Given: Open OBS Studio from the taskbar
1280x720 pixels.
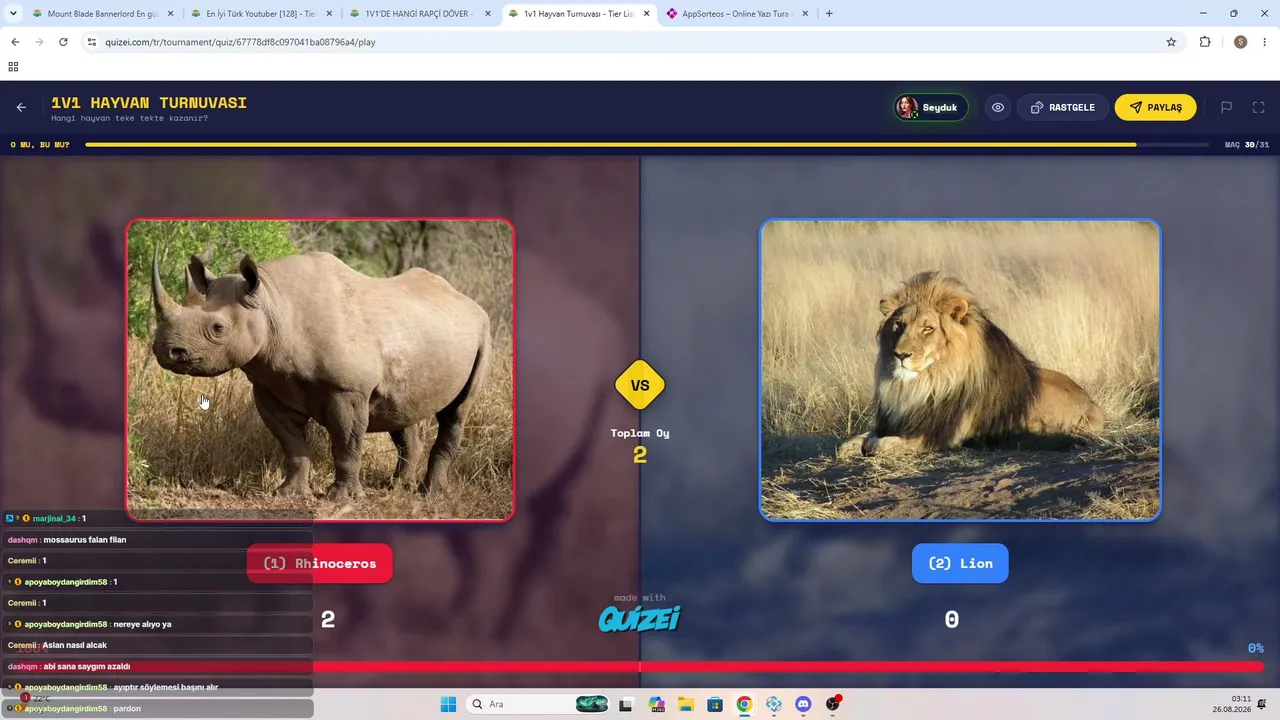Looking at the screenshot, I should click(833, 704).
